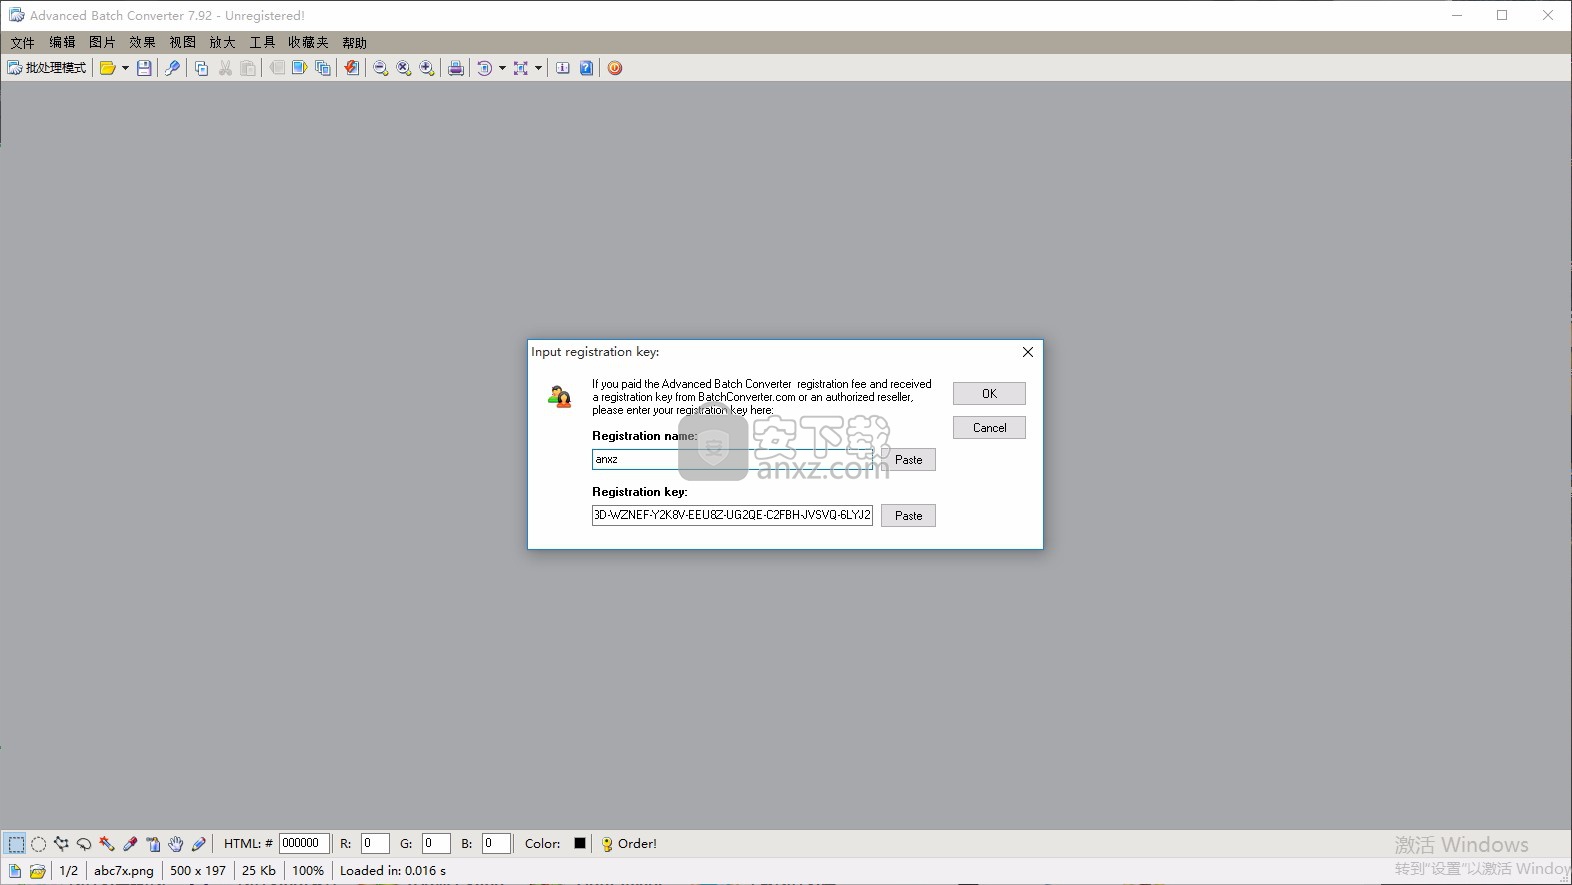
Task: Expand the rotate dropdown arrow
Action: click(502, 68)
